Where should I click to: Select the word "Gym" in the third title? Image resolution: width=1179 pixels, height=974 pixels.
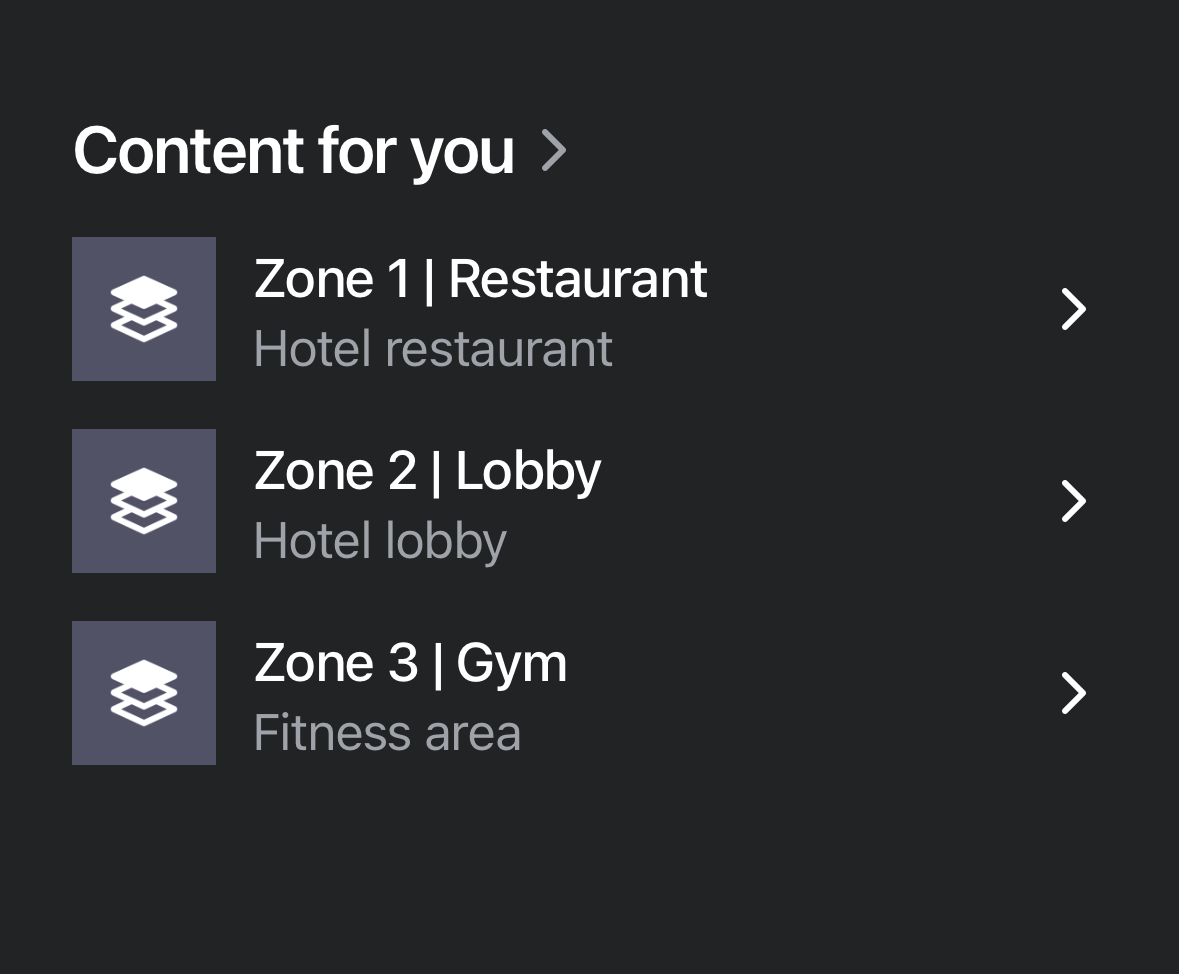512,665
